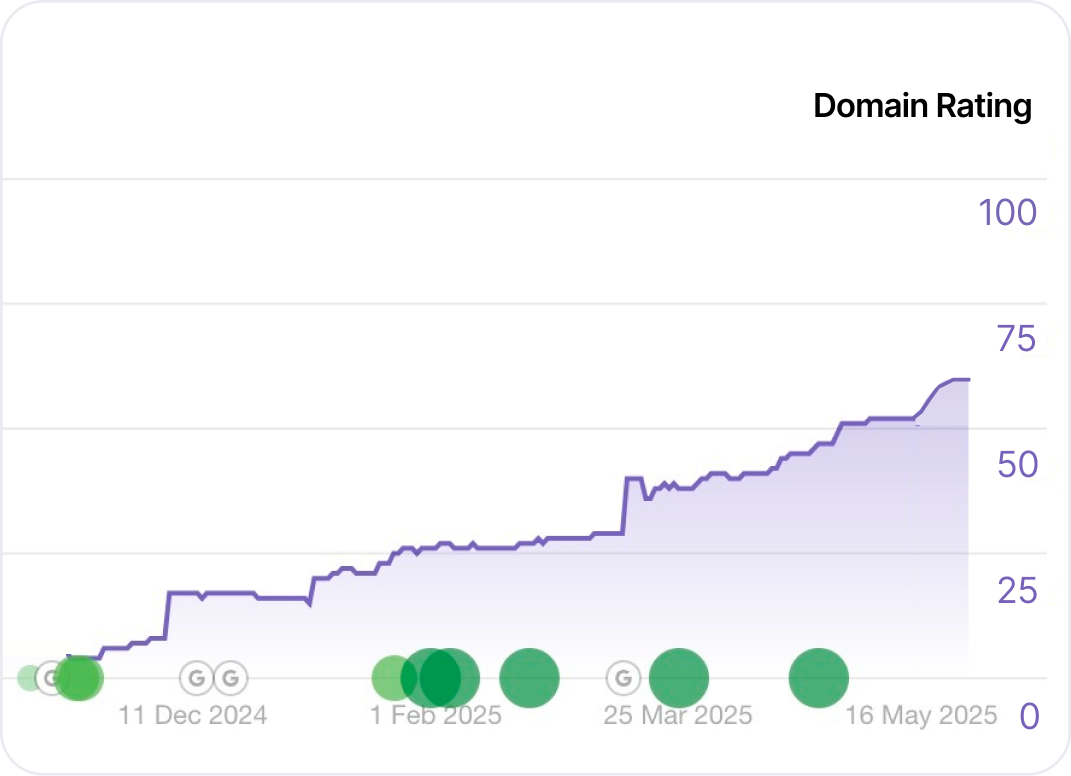The height and width of the screenshot is (776, 1071).
Task: Select the large dark green event marker near 1 Feb 2025
Action: pos(440,677)
